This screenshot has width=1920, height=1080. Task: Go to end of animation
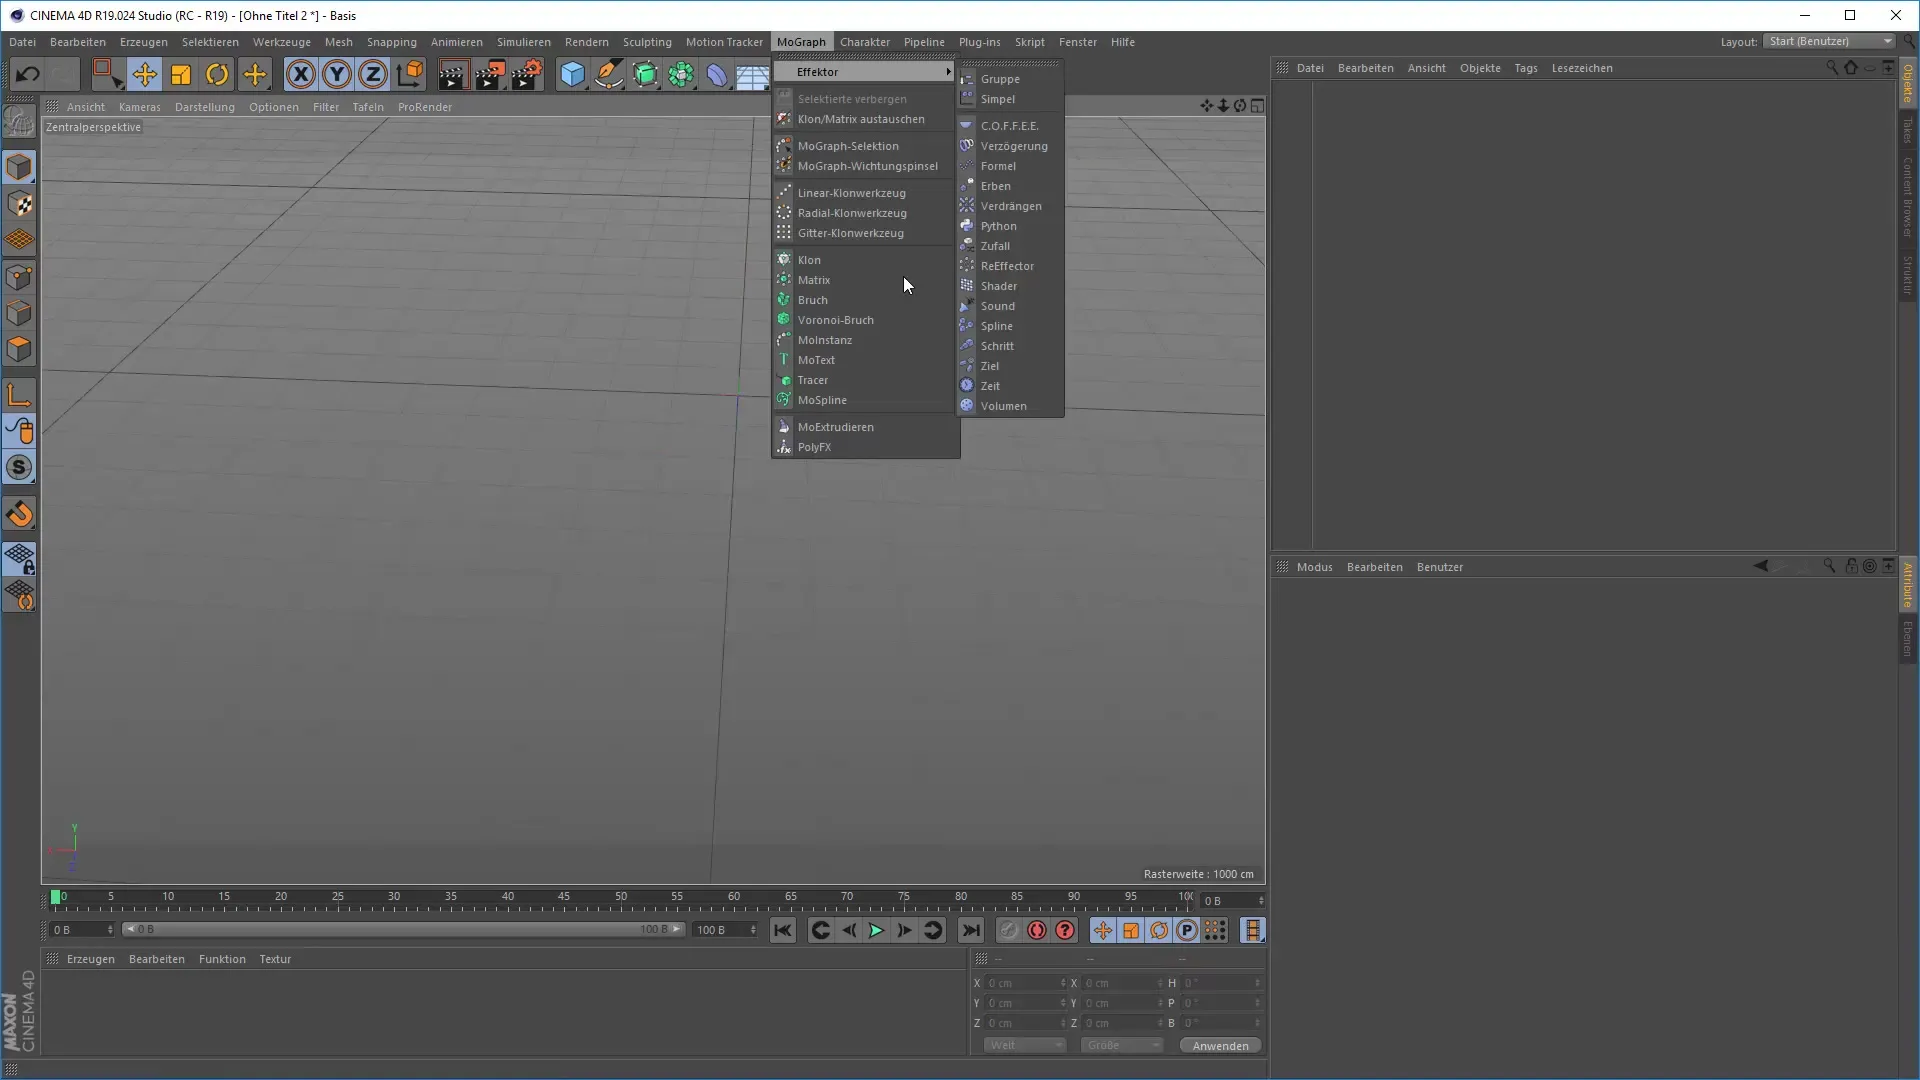pyautogui.click(x=971, y=931)
